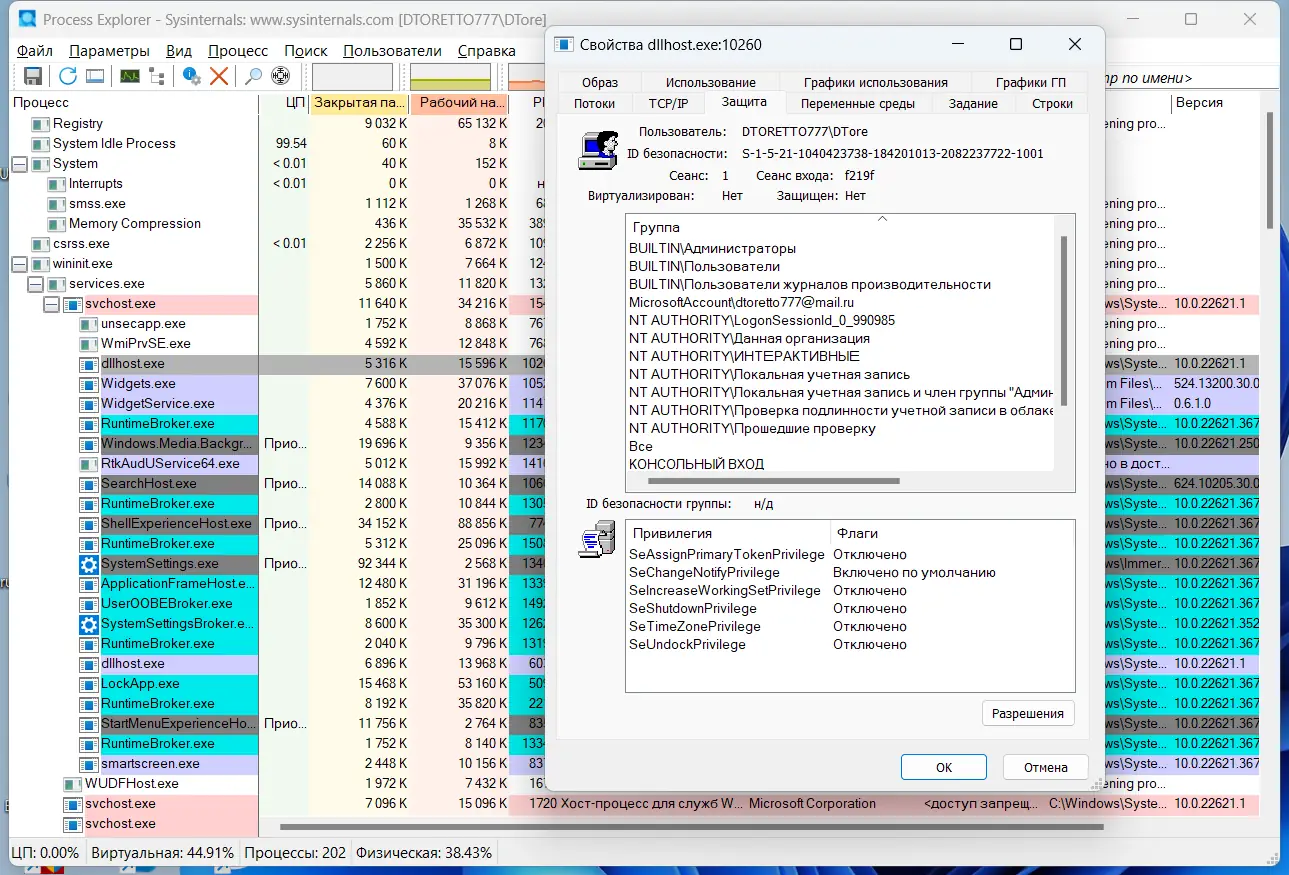Click the UserOOBEBroker.exe process icon
This screenshot has height=875, width=1289.
pos(90,604)
